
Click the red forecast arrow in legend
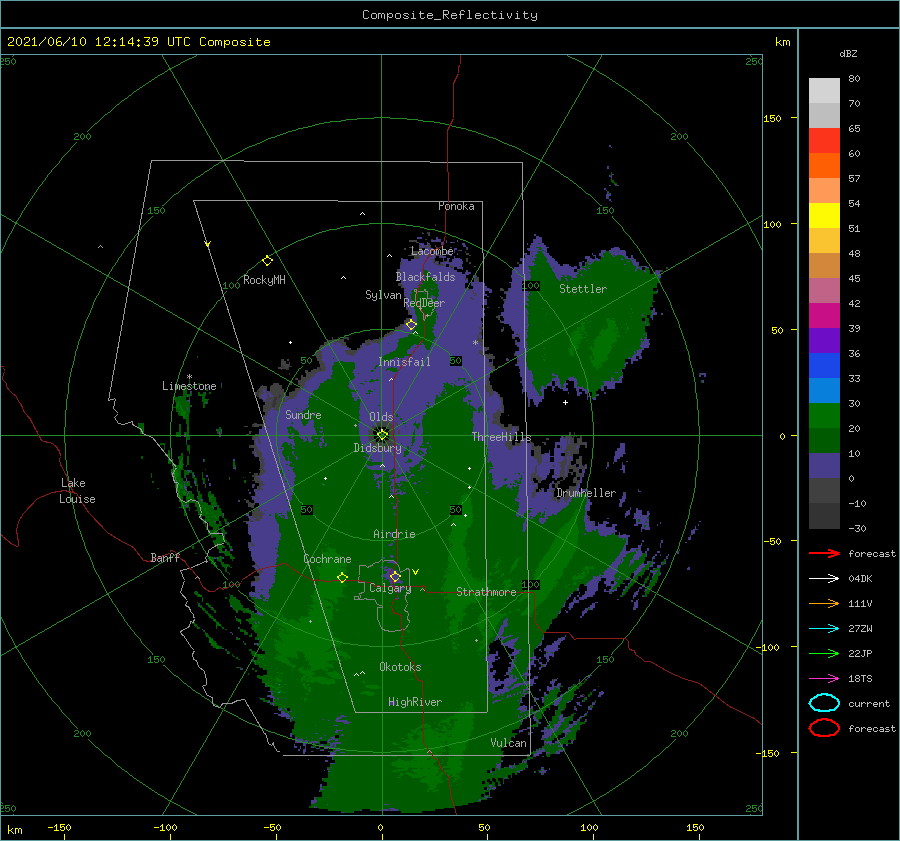click(824, 553)
